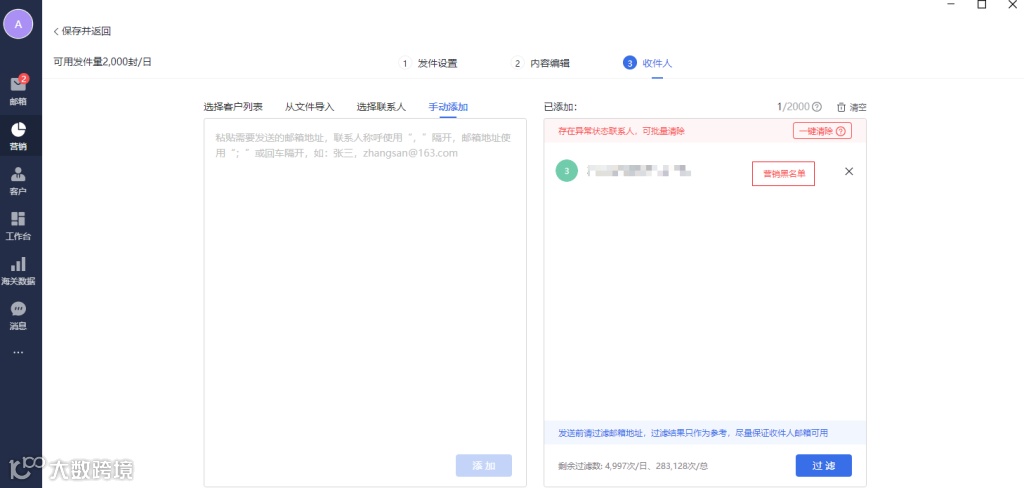Open the 海关数据 customs data icon
Viewport: 1024px width, 488px height.
pos(18,271)
